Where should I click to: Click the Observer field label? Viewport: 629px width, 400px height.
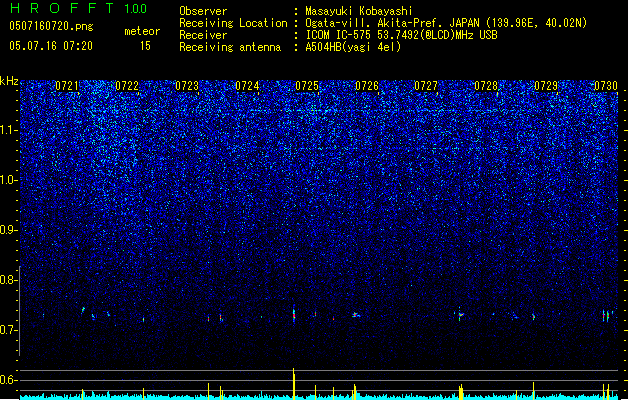[203, 11]
